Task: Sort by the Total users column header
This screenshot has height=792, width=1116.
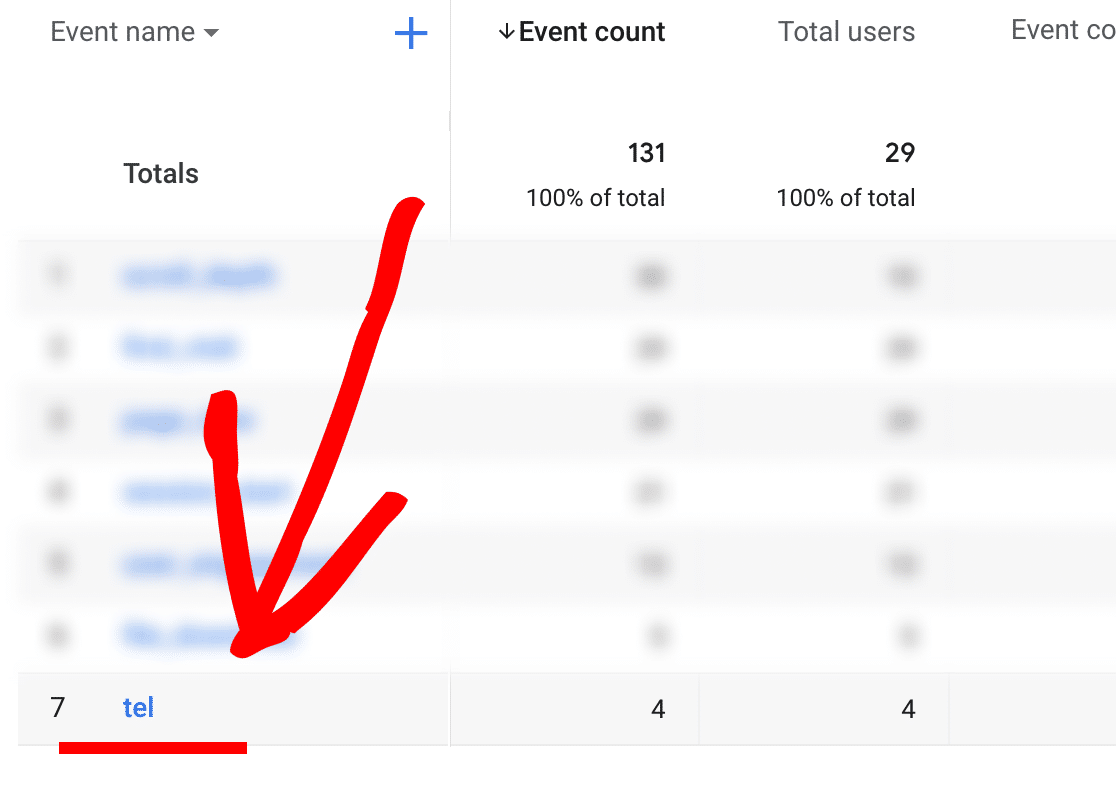Action: [846, 31]
